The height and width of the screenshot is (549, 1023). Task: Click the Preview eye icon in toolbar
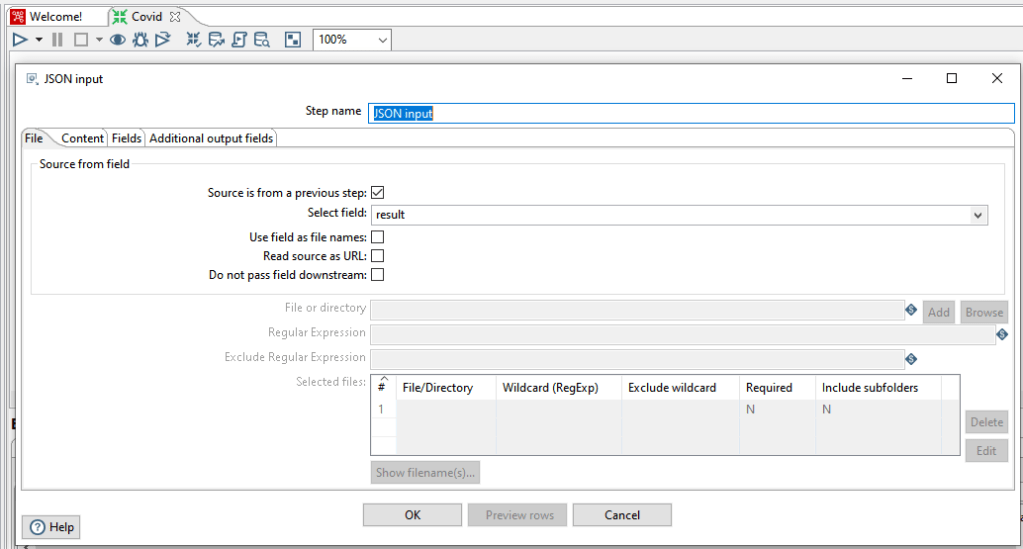tap(117, 40)
